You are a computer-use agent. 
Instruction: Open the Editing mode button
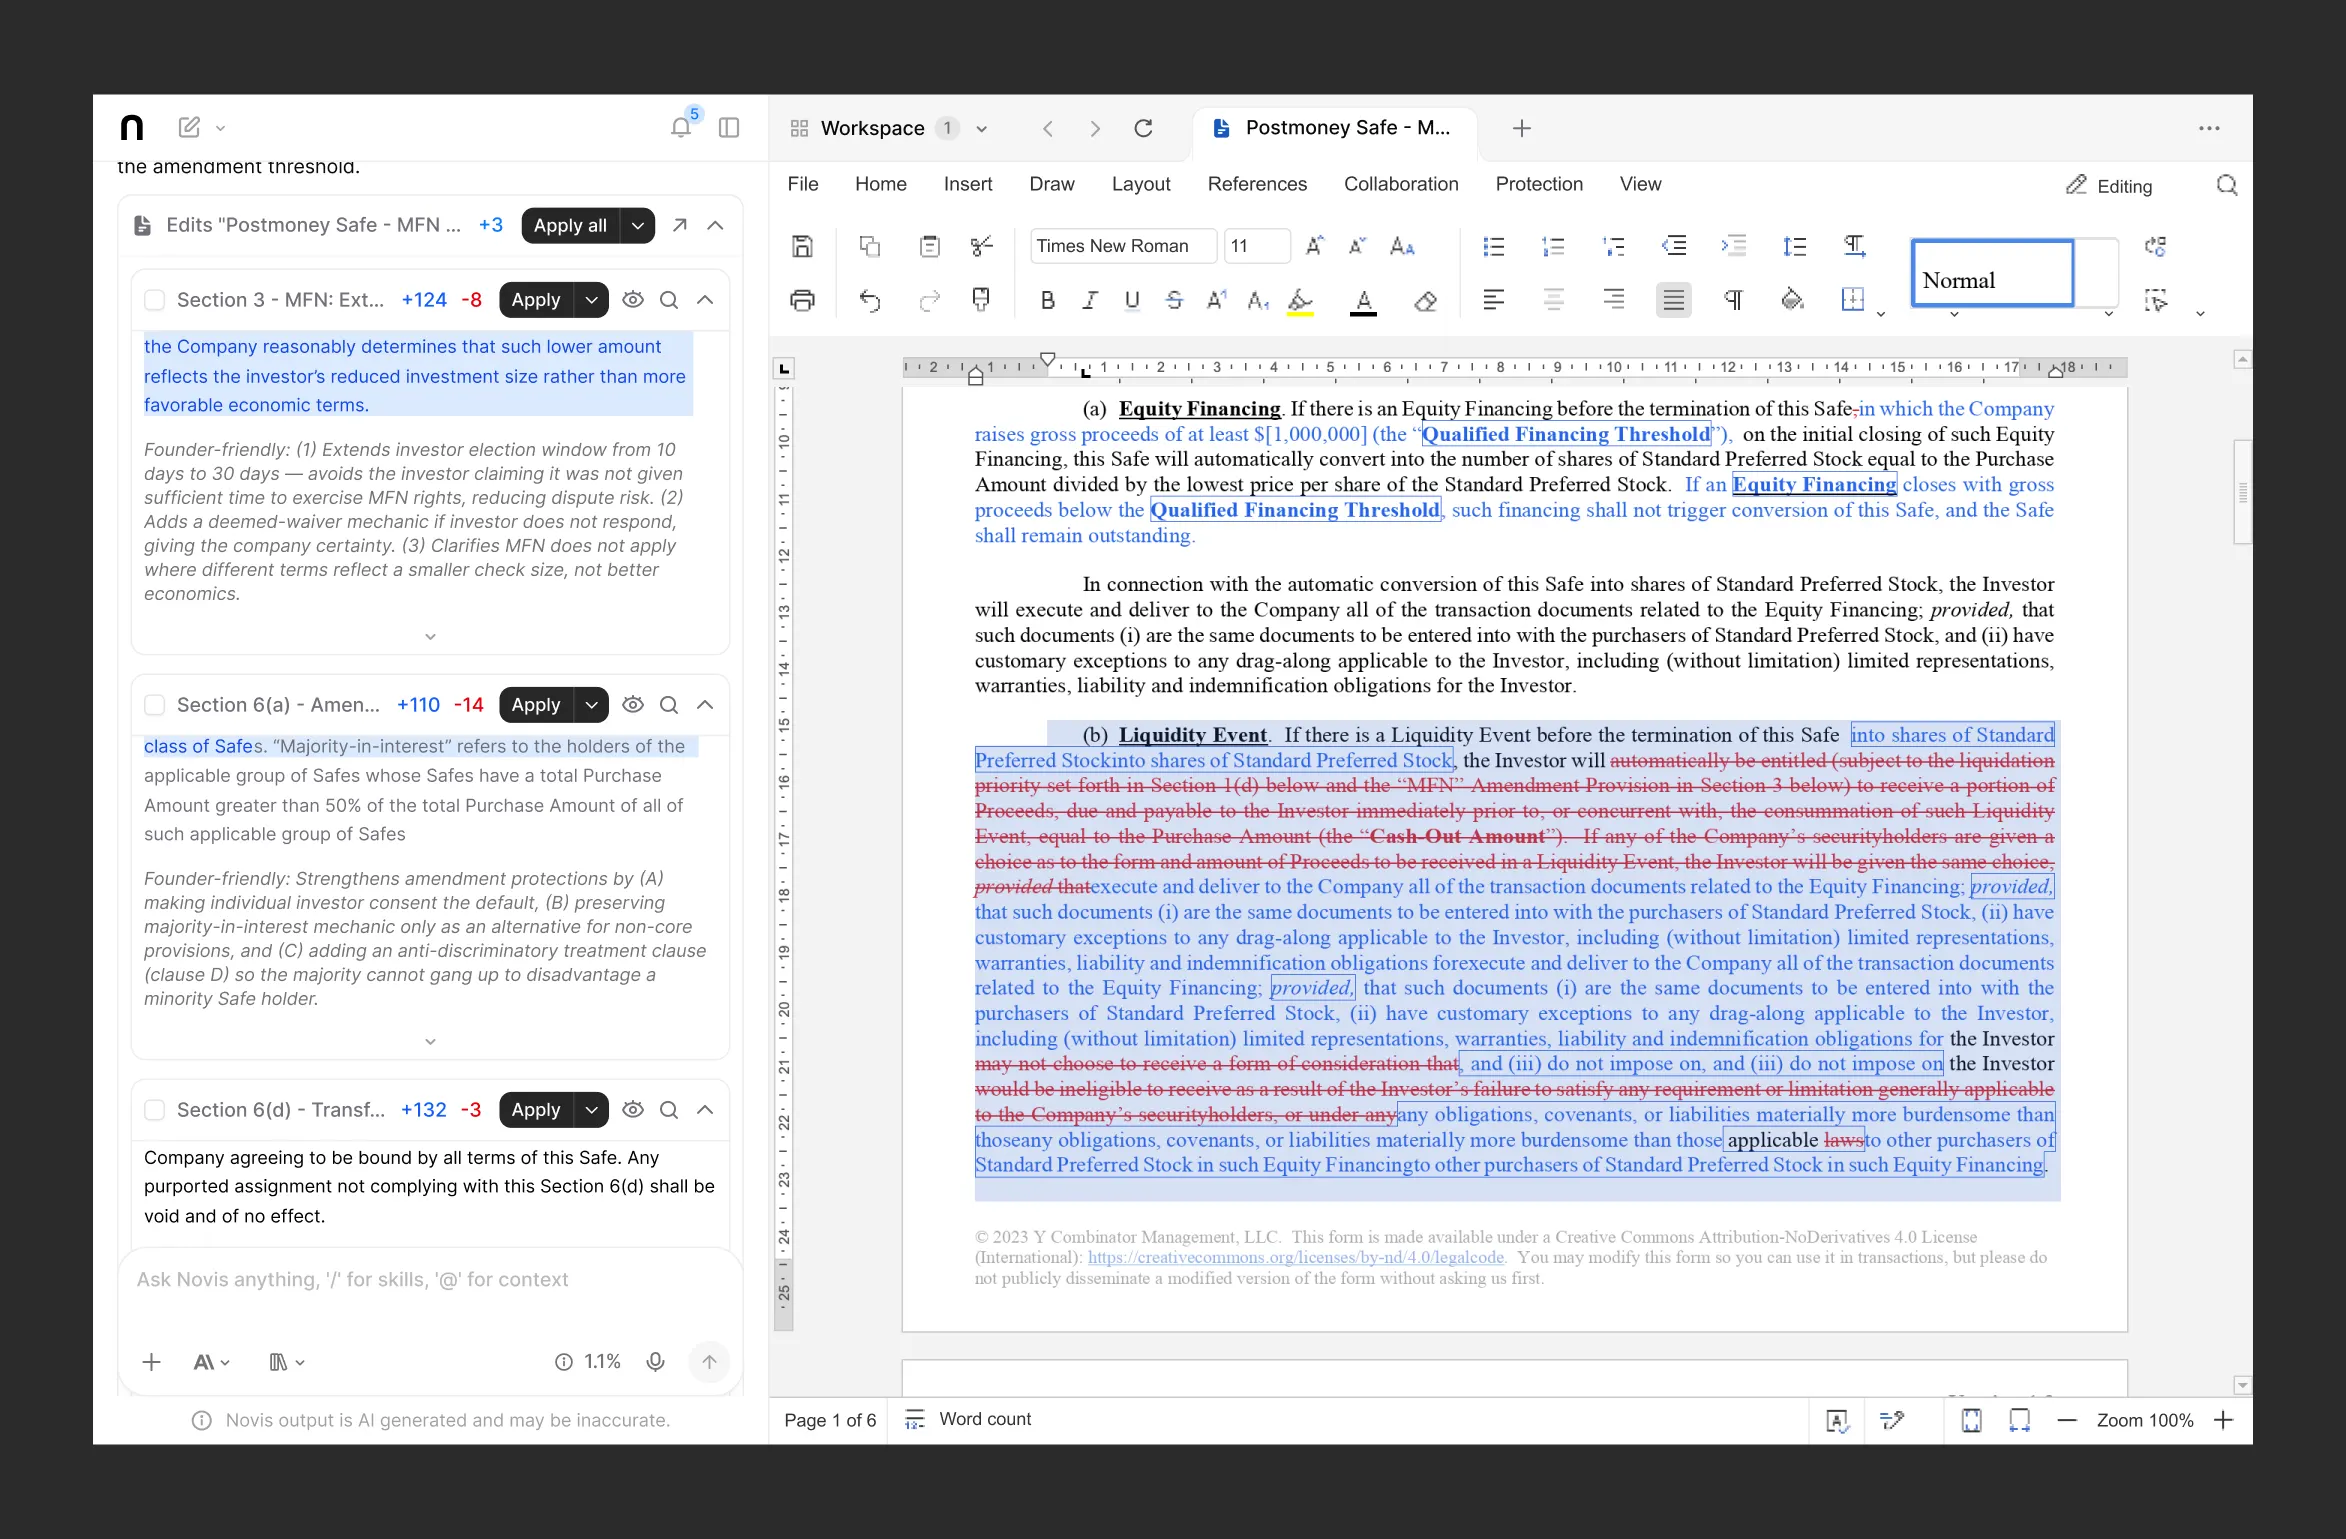[2110, 185]
